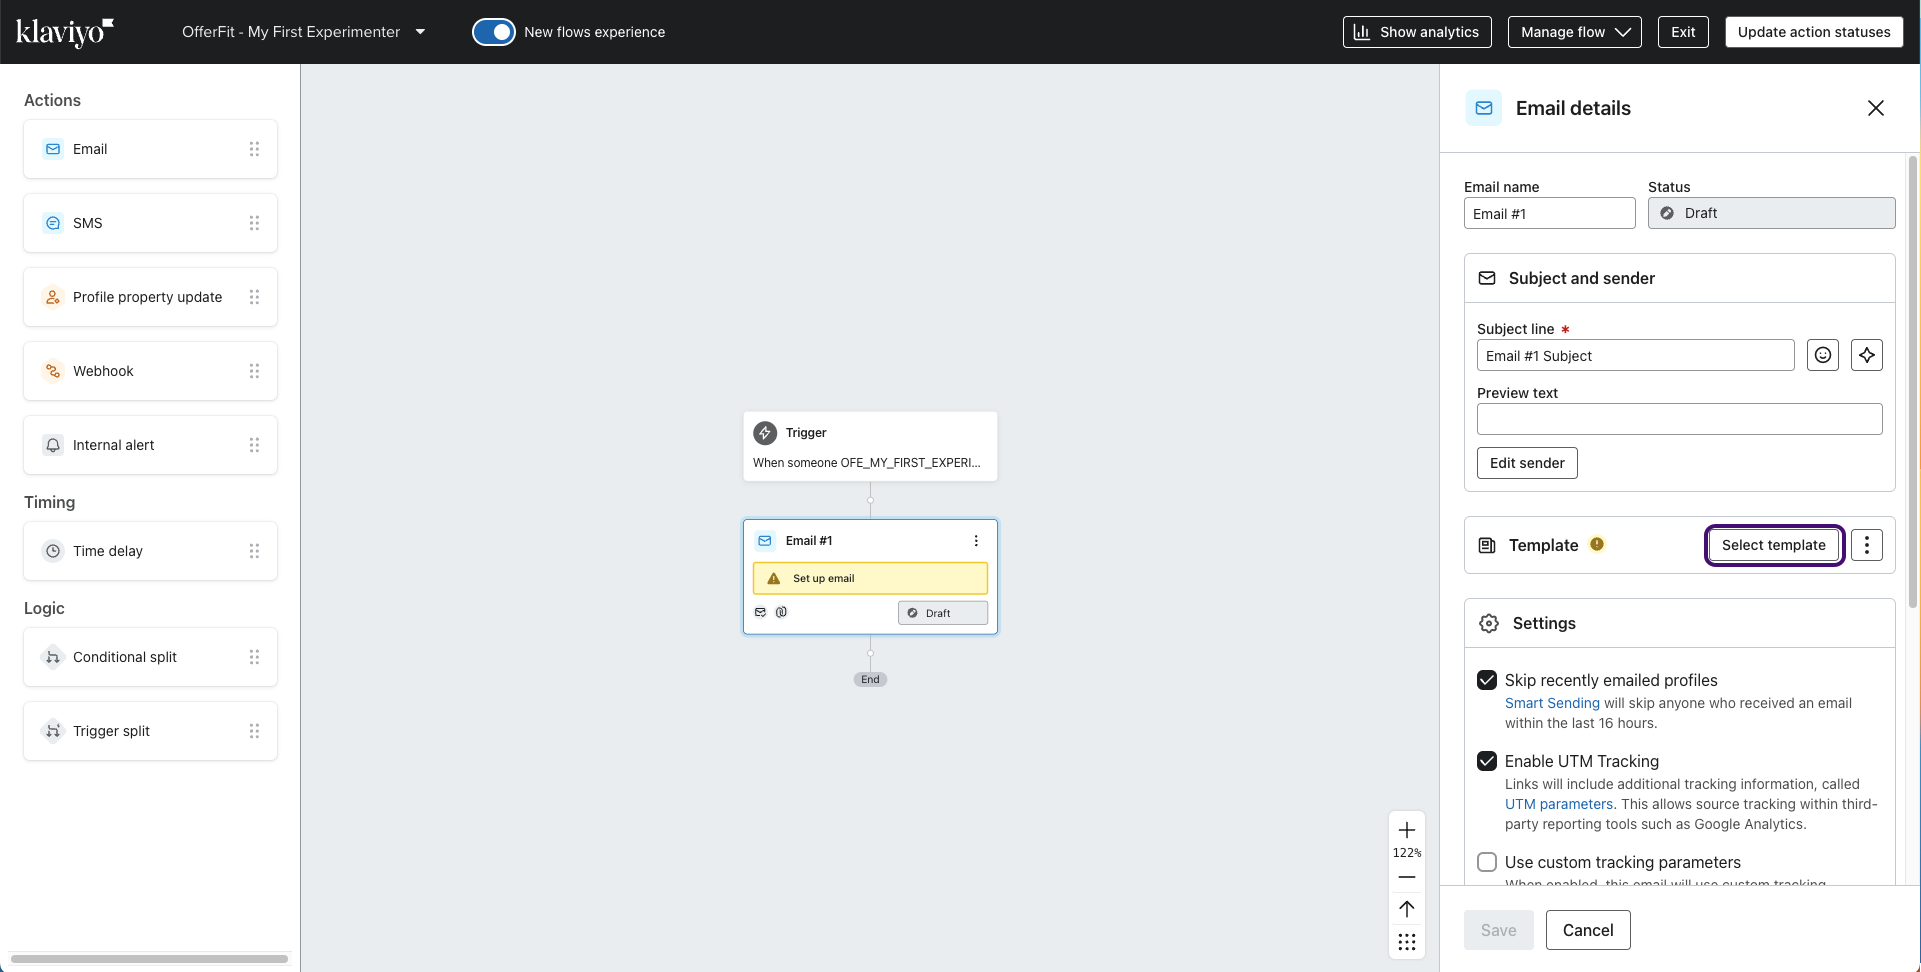Open the Email #1 card options menu
1921x972 pixels.
[976, 540]
